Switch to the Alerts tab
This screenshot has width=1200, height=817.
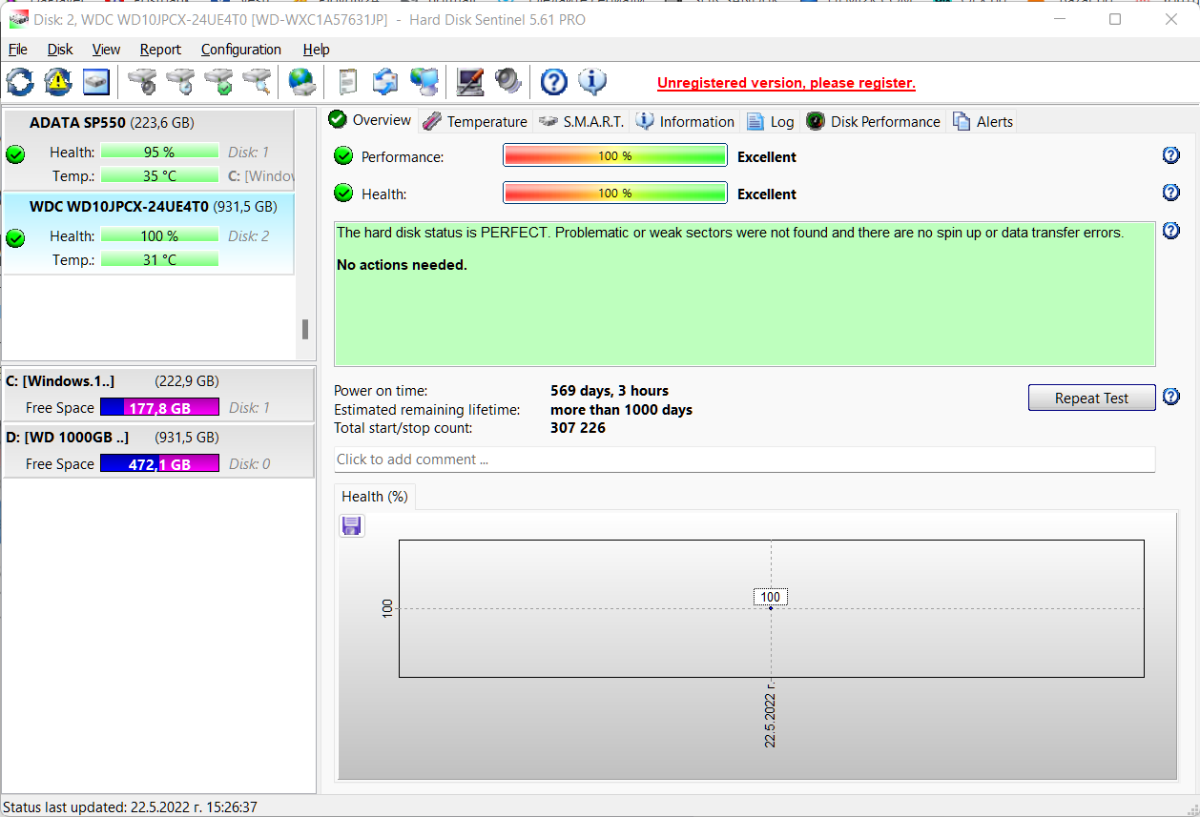pos(983,121)
